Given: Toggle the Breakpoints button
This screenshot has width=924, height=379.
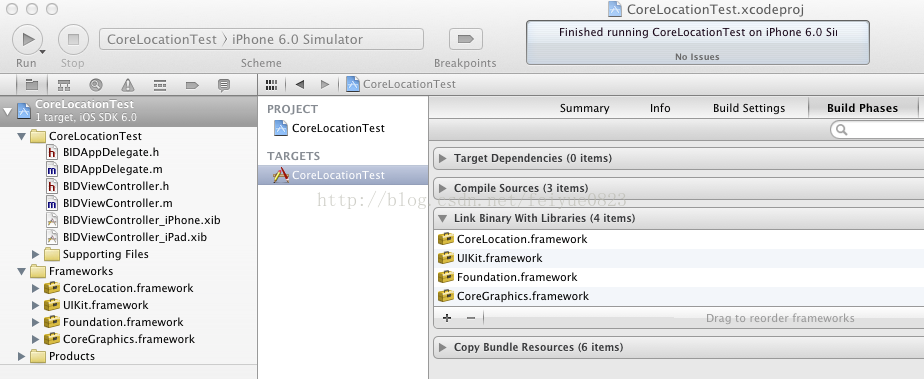Looking at the screenshot, I should (x=466, y=39).
